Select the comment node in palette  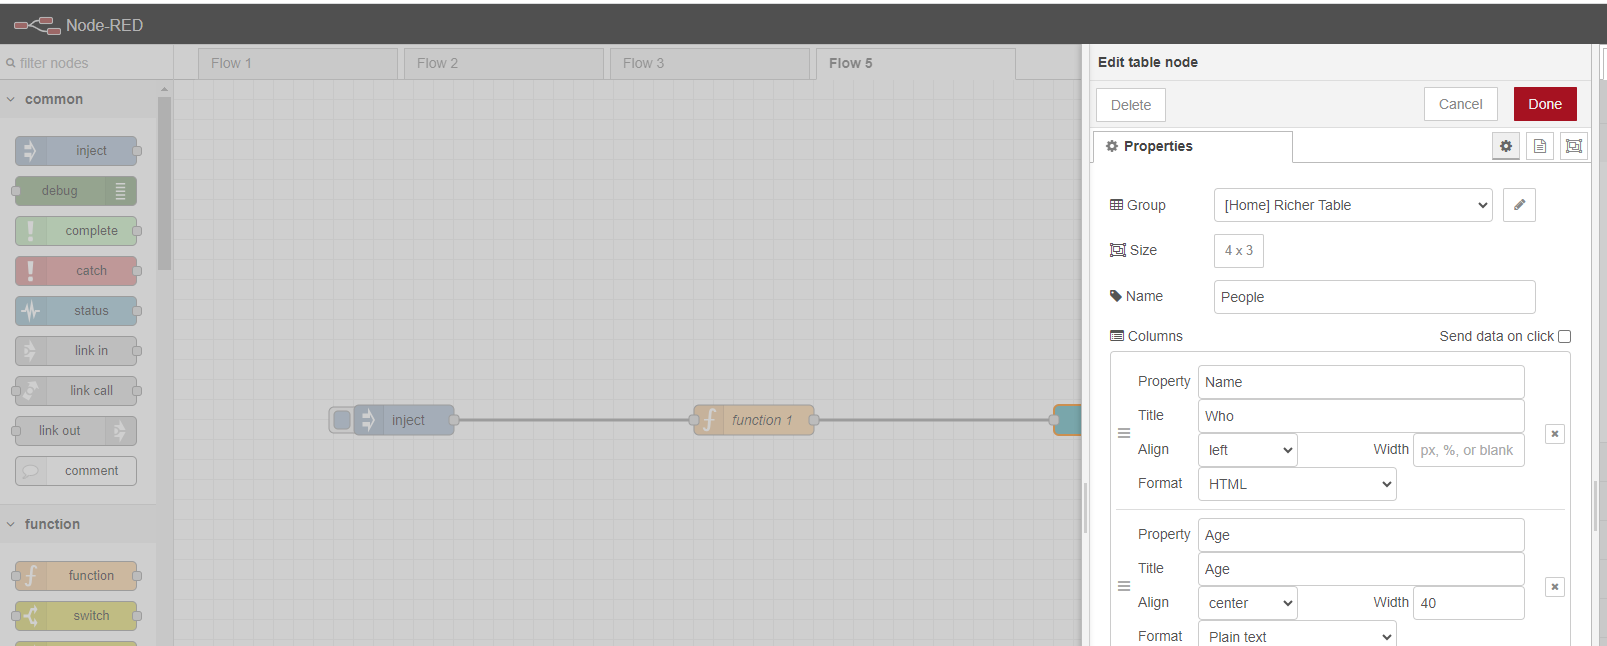coord(76,471)
